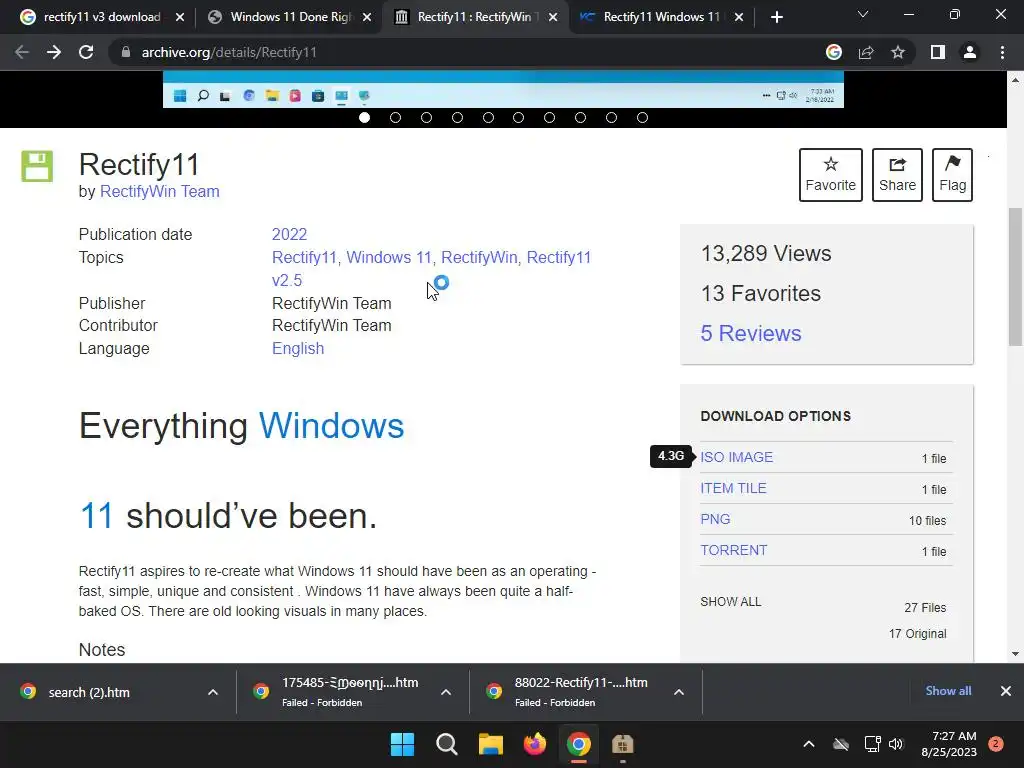
Task: Download the ISO IMAGE file
Action: click(x=737, y=457)
